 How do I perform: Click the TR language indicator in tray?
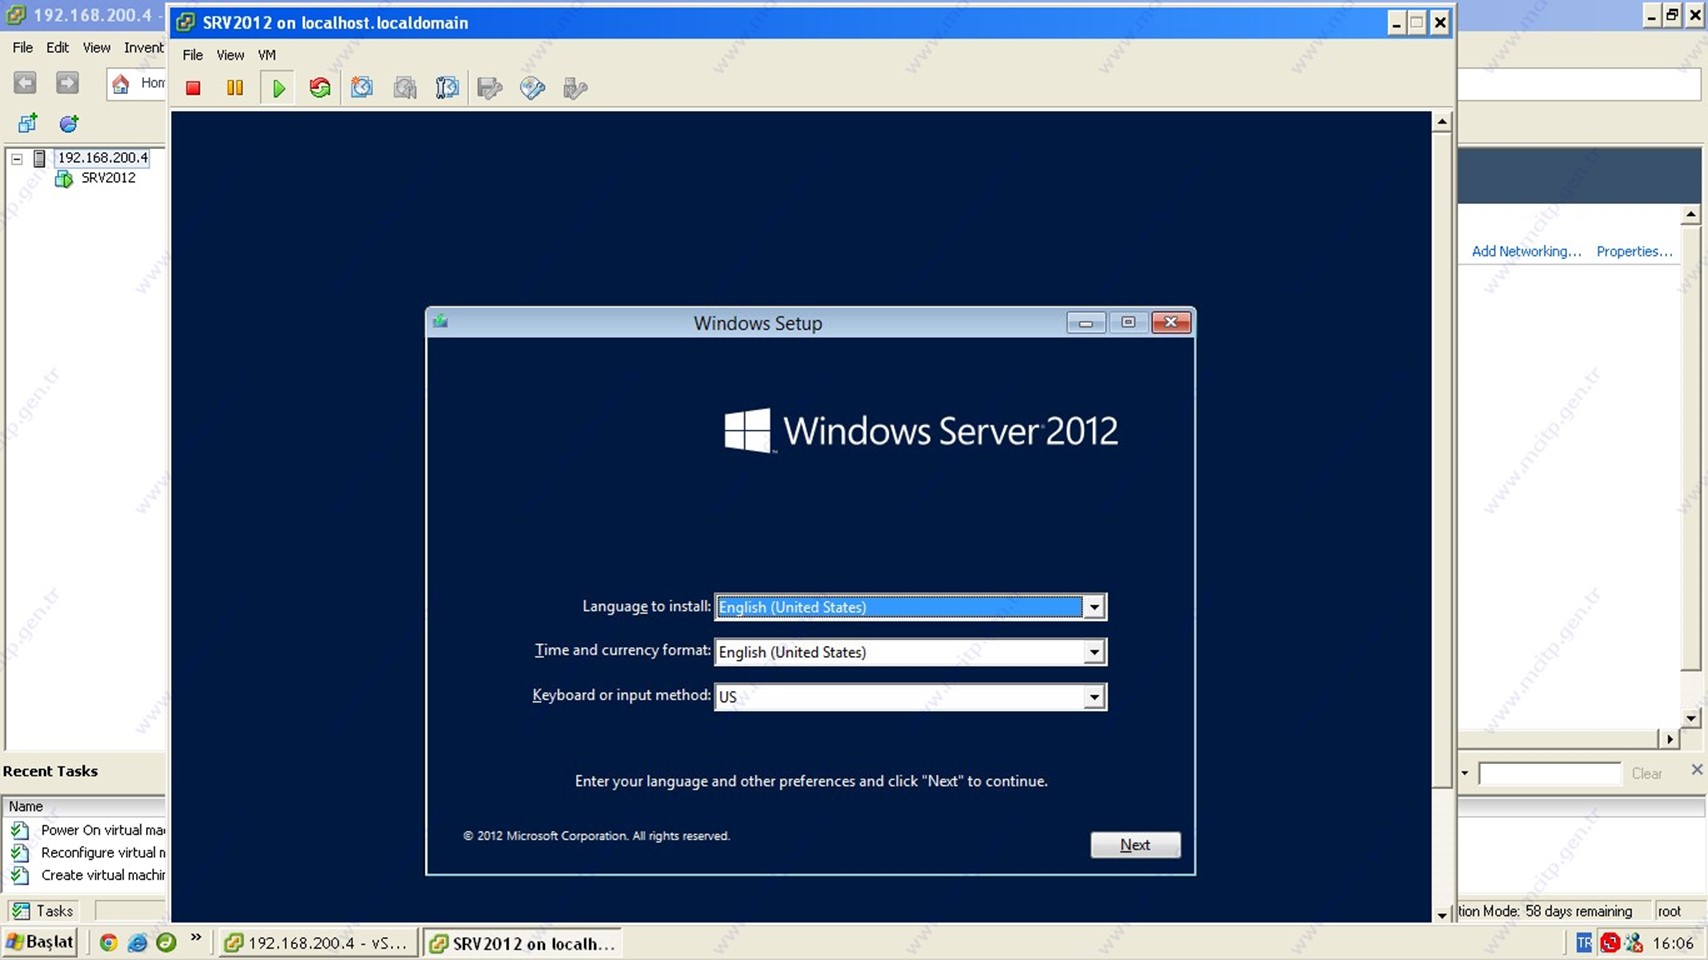click(1584, 942)
